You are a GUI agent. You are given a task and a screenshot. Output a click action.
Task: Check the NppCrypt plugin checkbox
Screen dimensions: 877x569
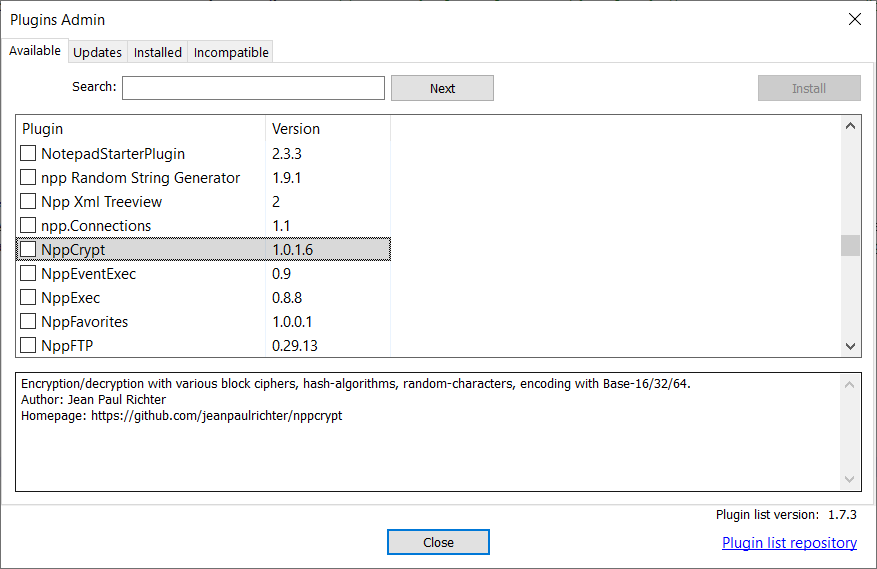tap(28, 249)
